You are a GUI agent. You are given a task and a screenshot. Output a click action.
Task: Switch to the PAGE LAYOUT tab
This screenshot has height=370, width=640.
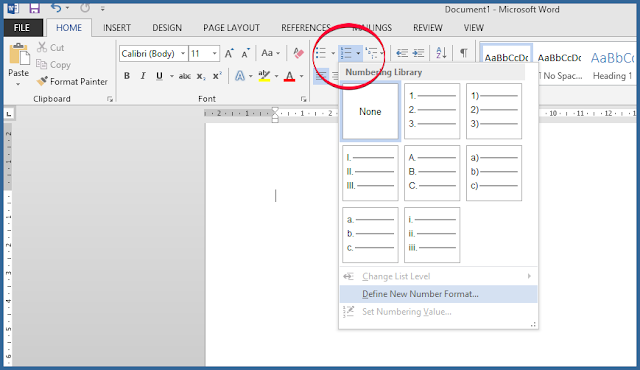coord(231,28)
